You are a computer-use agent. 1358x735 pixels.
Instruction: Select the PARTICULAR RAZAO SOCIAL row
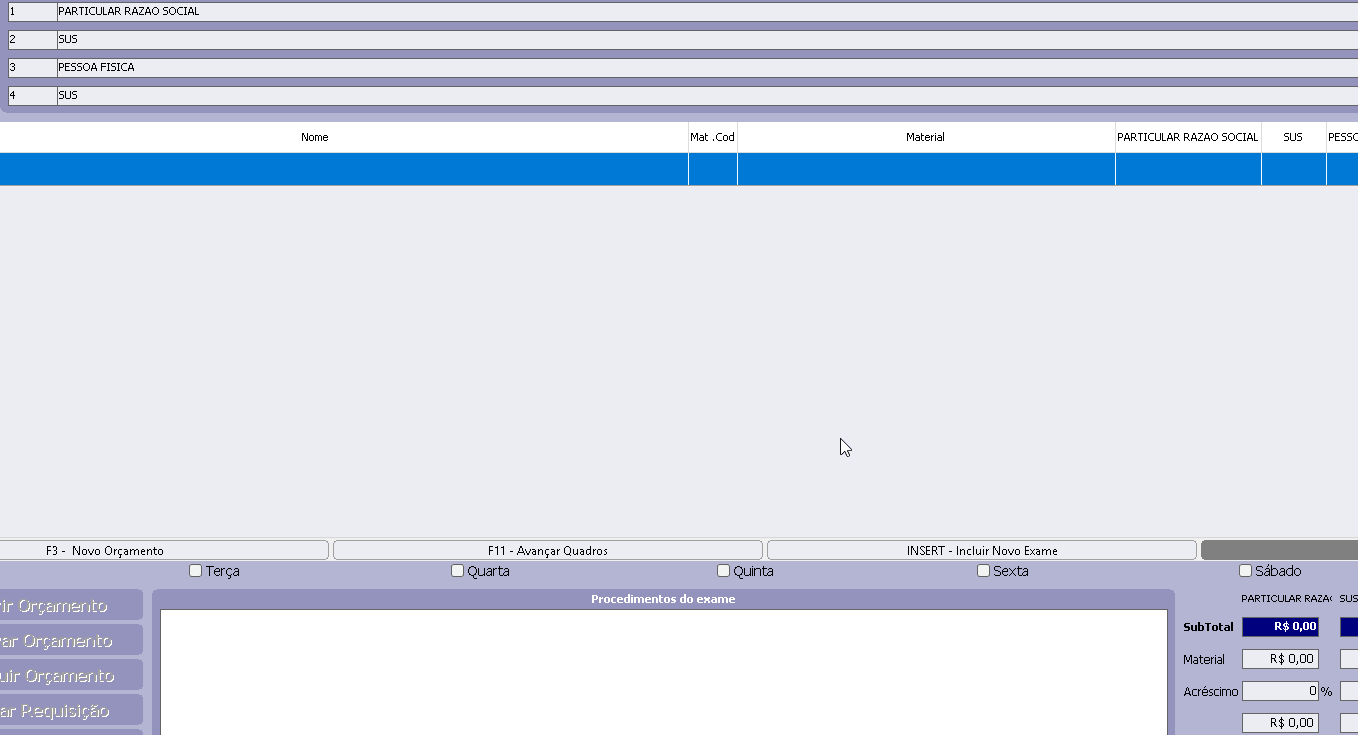[x=400, y=12]
